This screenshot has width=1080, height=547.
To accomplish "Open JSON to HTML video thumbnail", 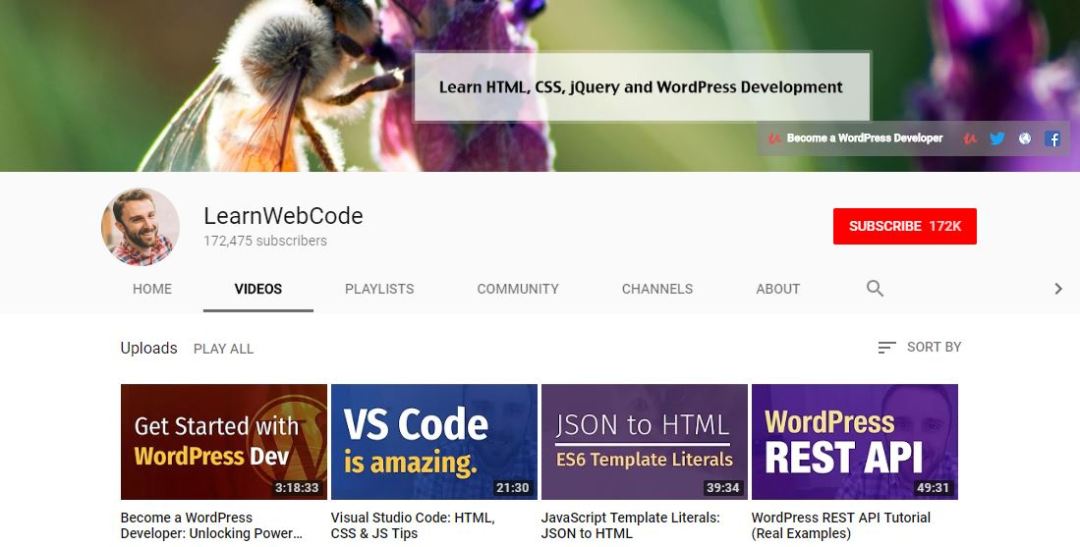I will 645,442.
